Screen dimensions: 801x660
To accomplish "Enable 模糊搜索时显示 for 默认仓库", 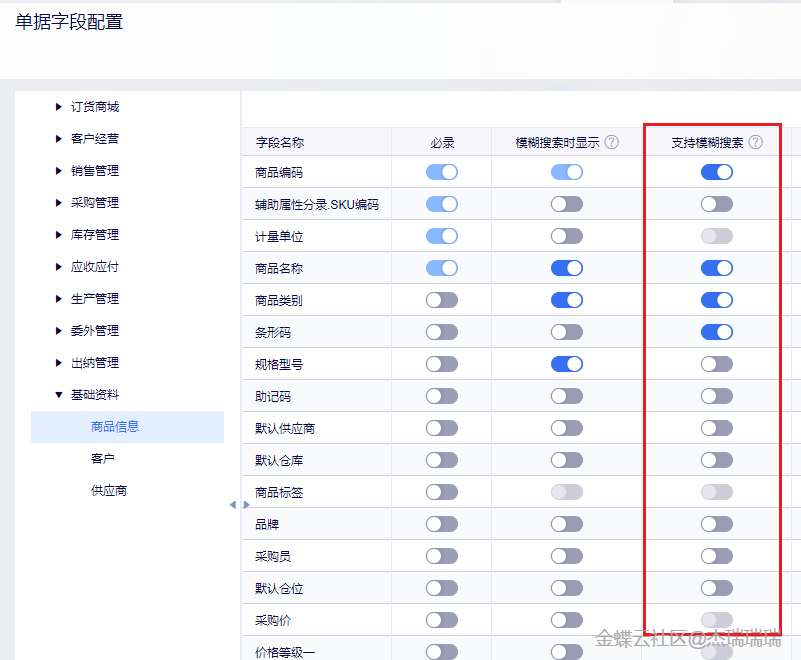I will tap(567, 460).
